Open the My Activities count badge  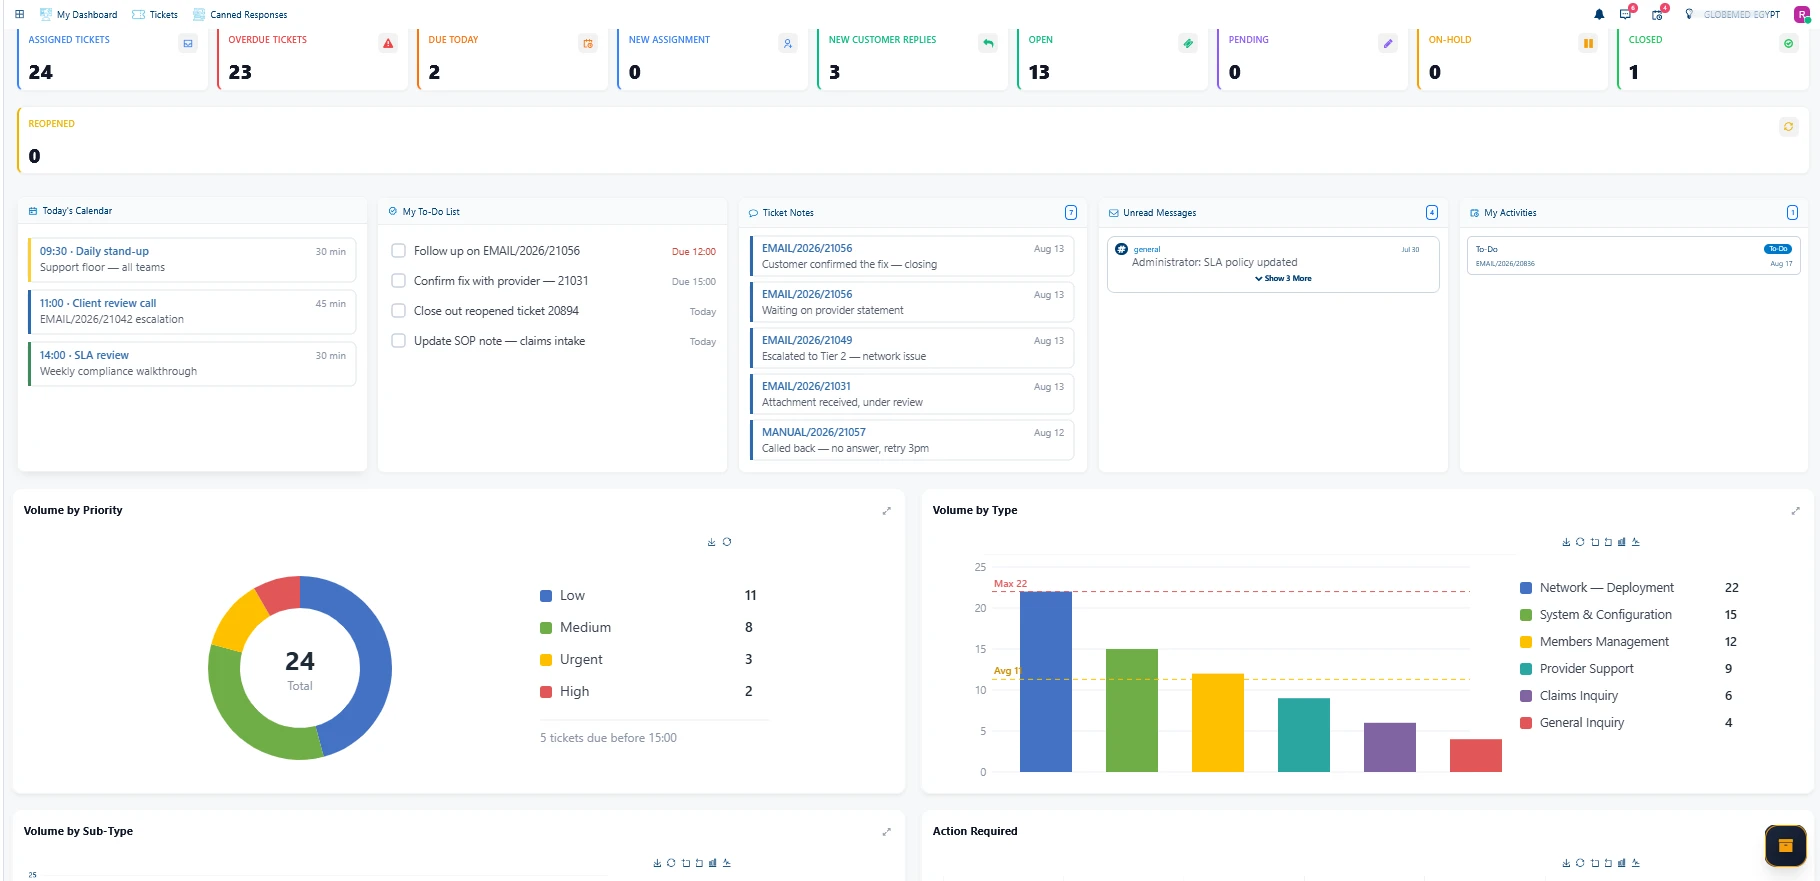coord(1792,213)
